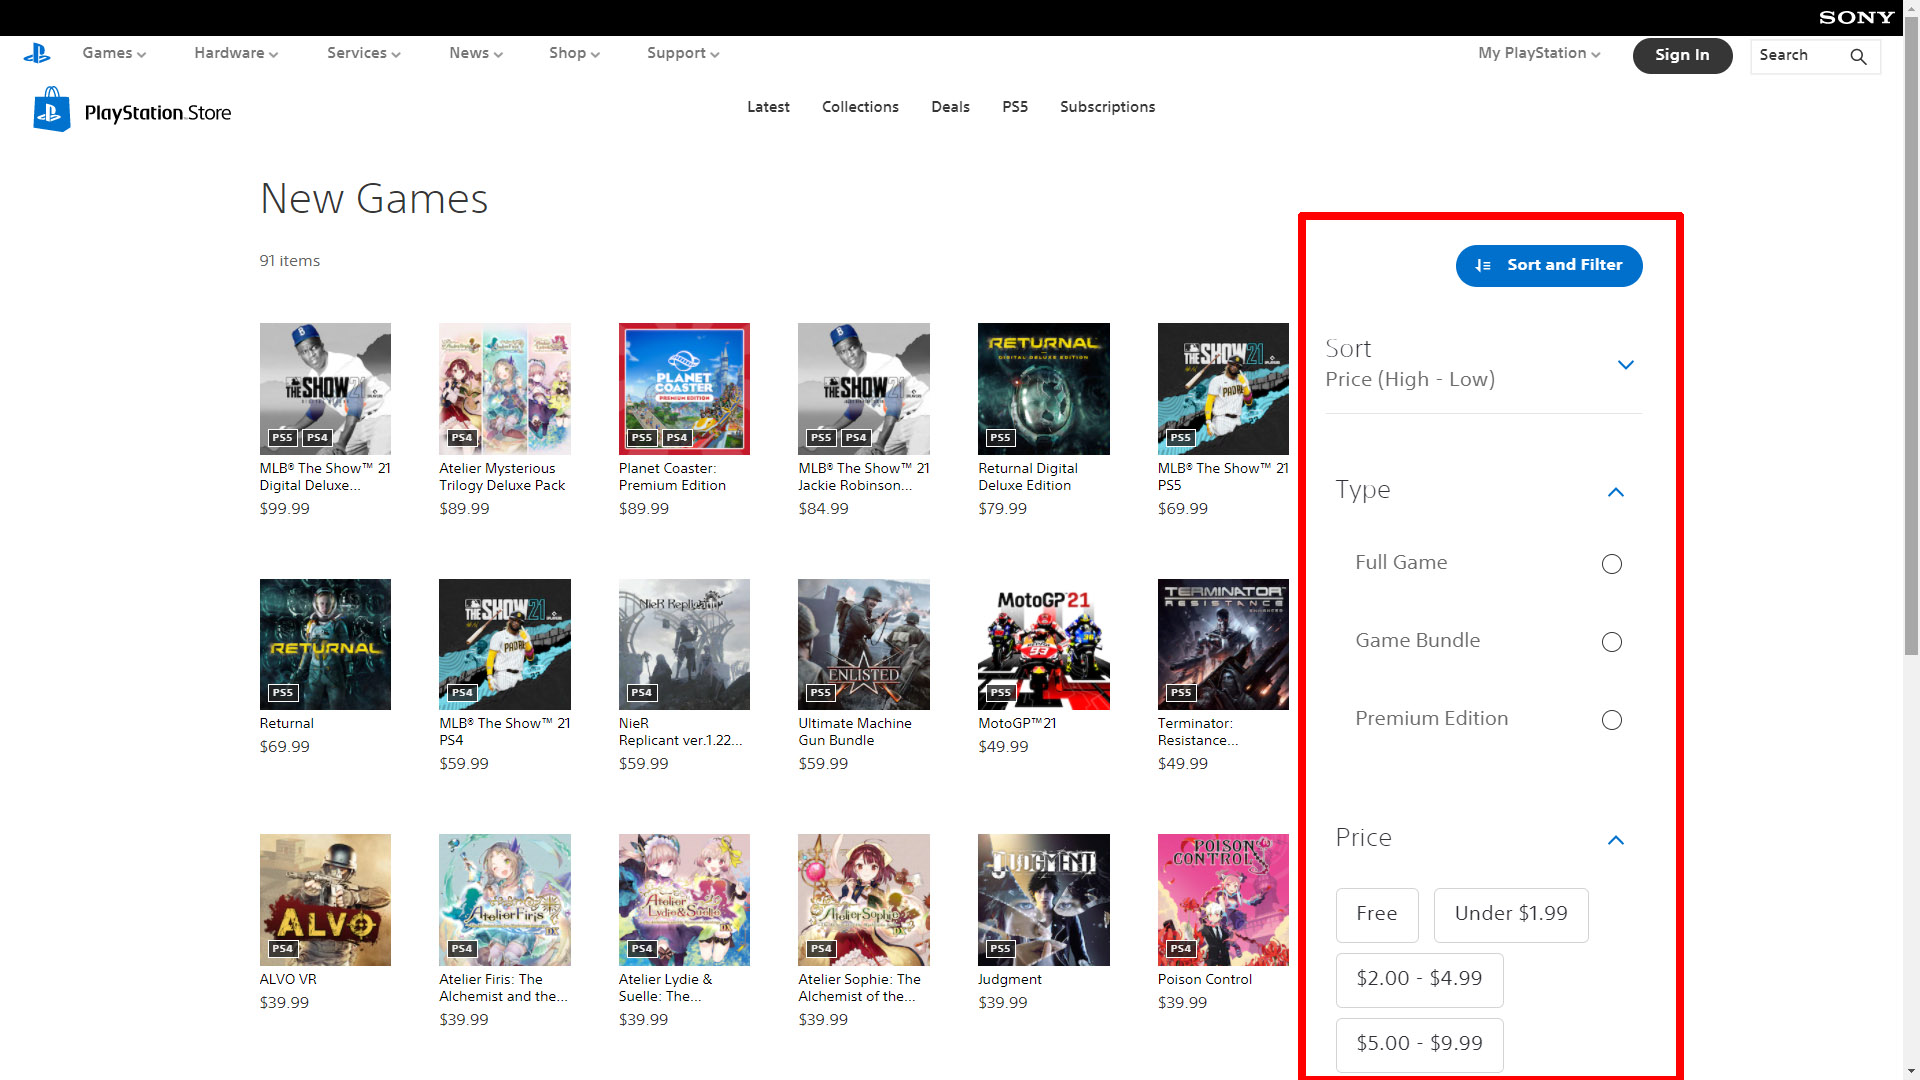Filter by $5.00 - $9.99 price range
The width and height of the screenshot is (1920, 1080).
click(x=1419, y=1044)
